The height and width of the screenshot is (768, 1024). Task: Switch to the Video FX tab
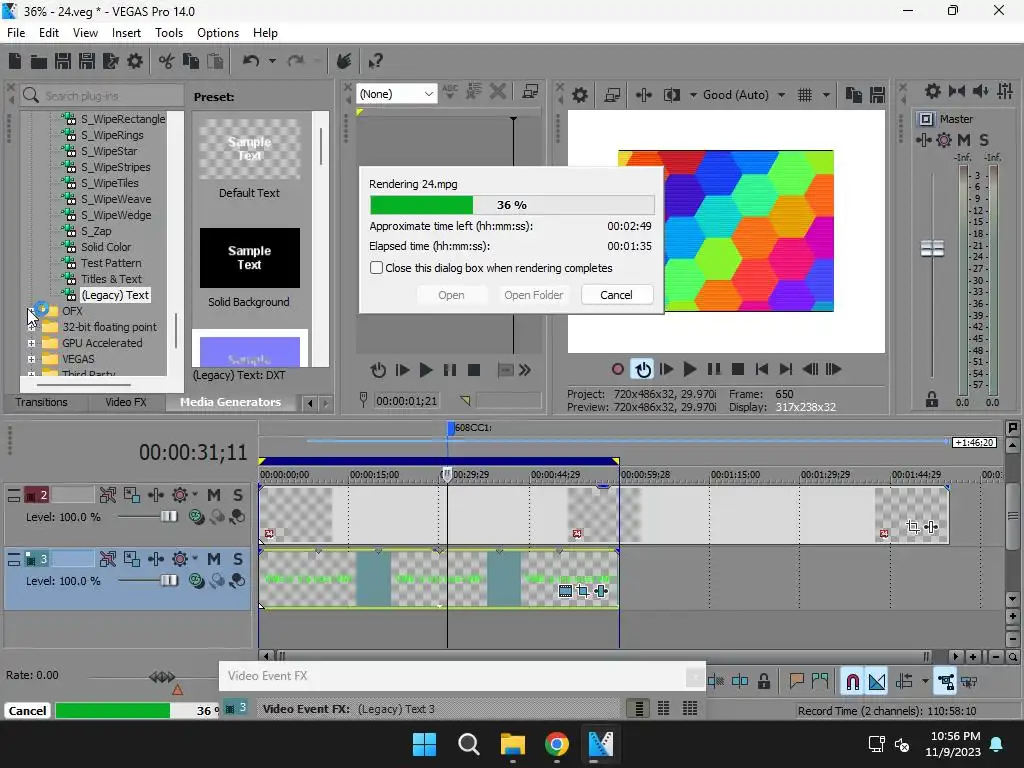[126, 402]
